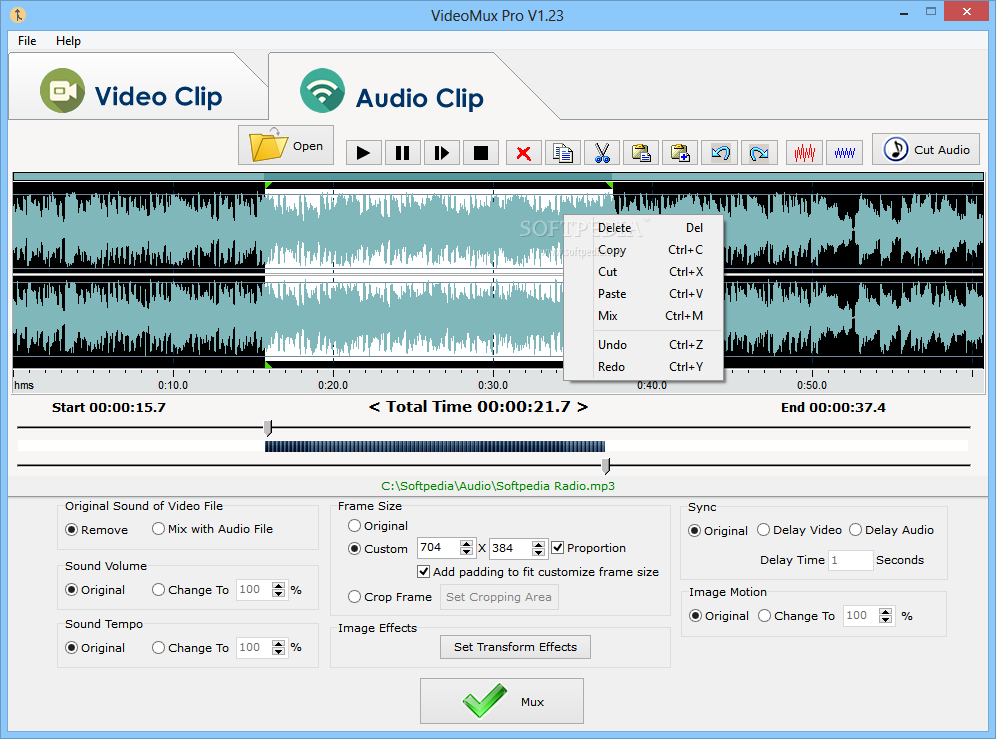The height and width of the screenshot is (739, 996).
Task: Click the Mux button
Action: 502,701
